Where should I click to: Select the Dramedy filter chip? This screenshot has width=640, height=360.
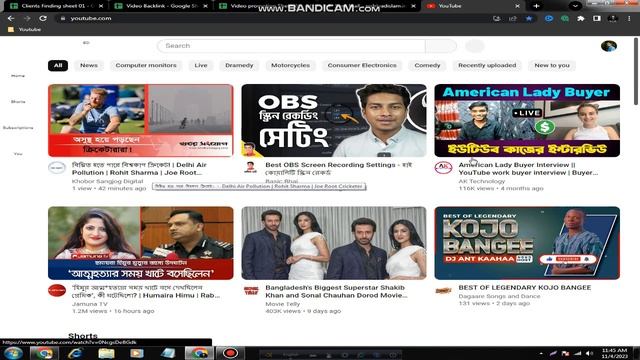(239, 65)
